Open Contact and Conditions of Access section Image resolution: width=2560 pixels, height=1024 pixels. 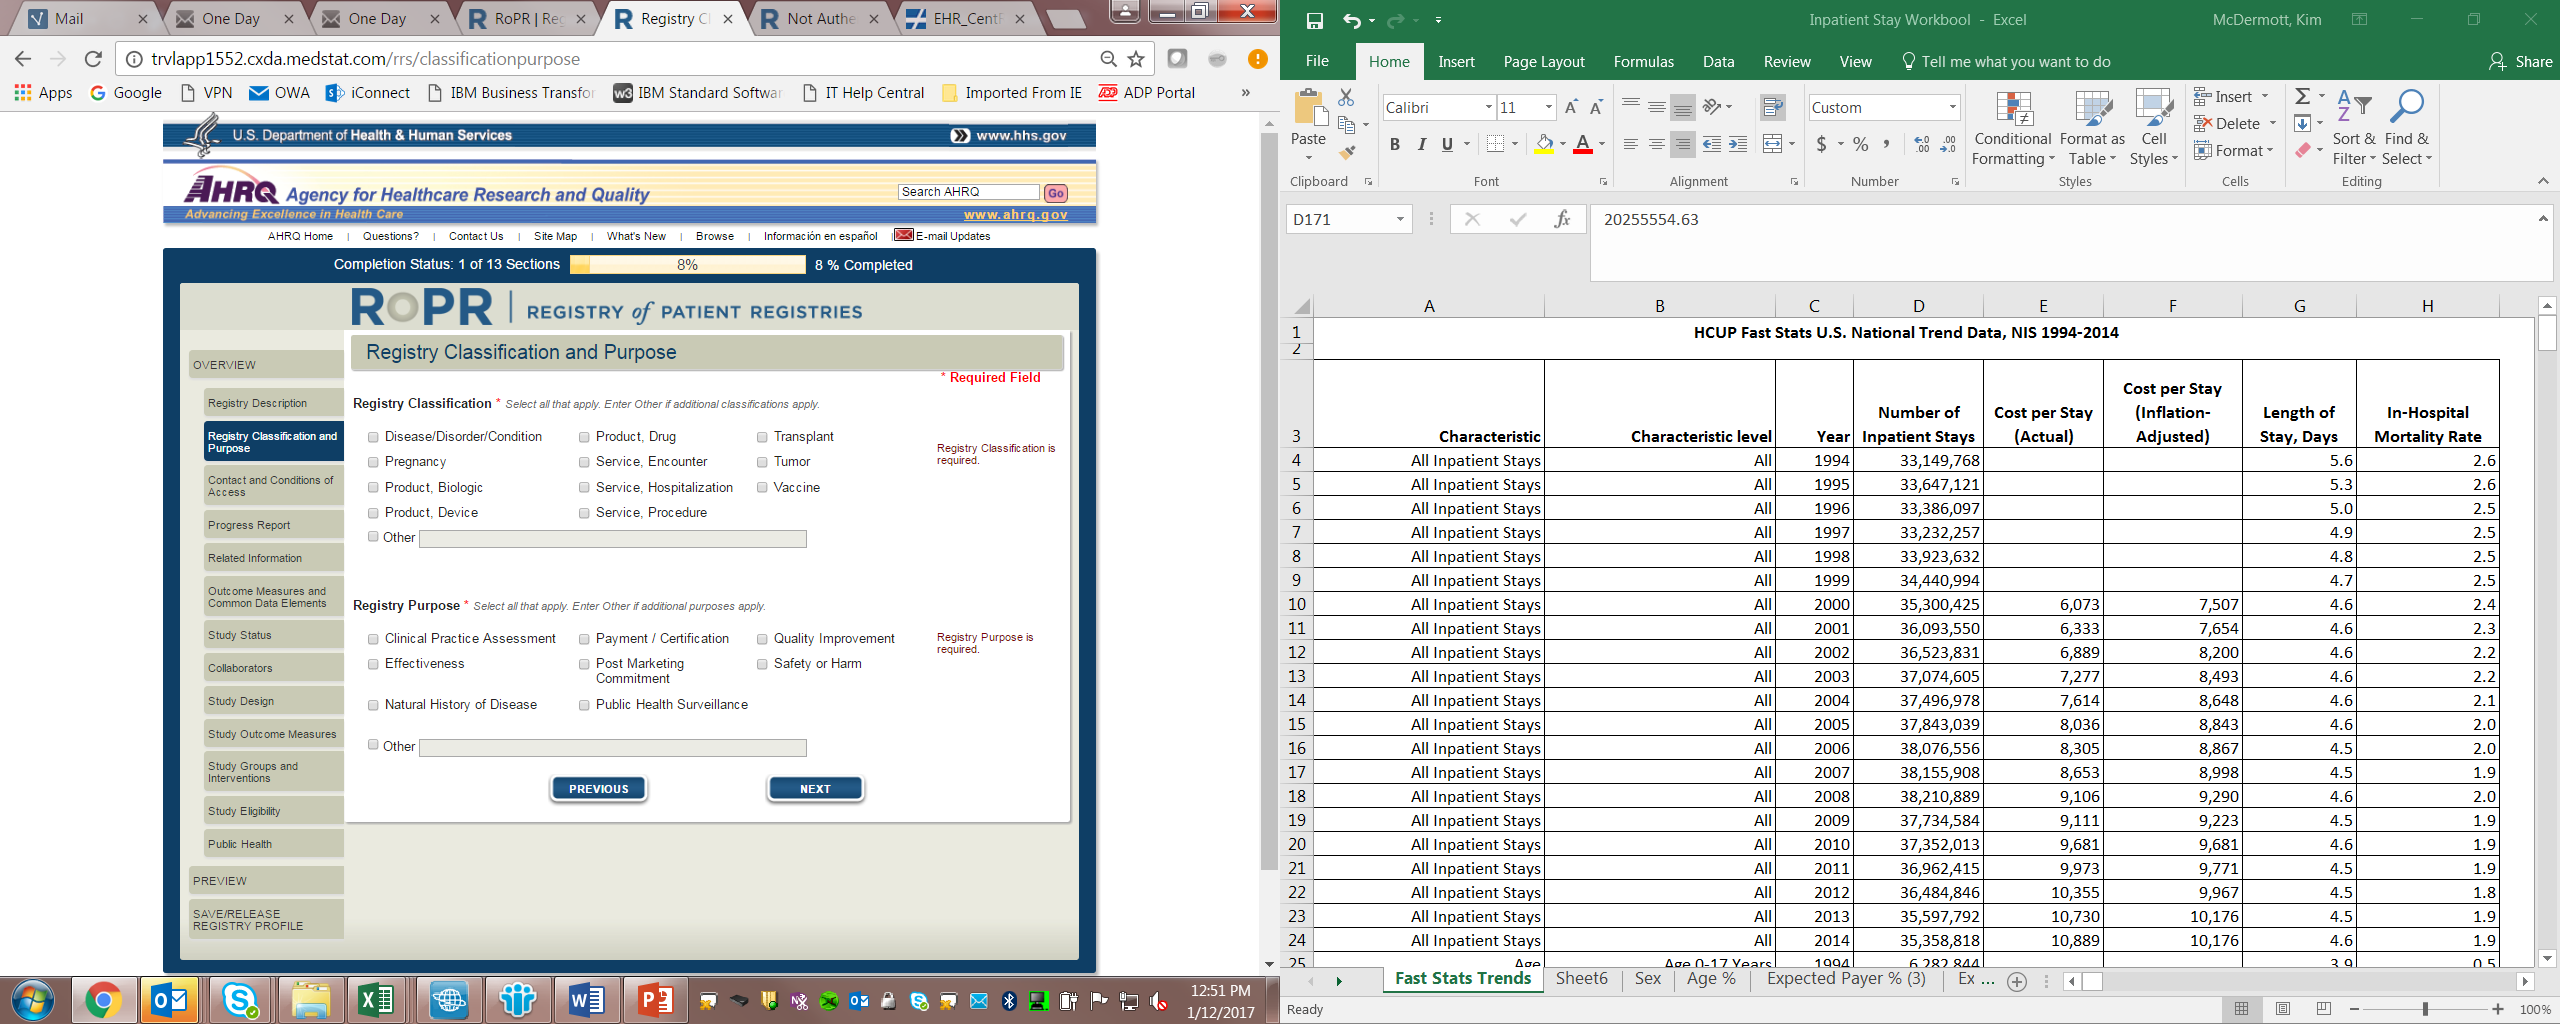click(x=273, y=486)
